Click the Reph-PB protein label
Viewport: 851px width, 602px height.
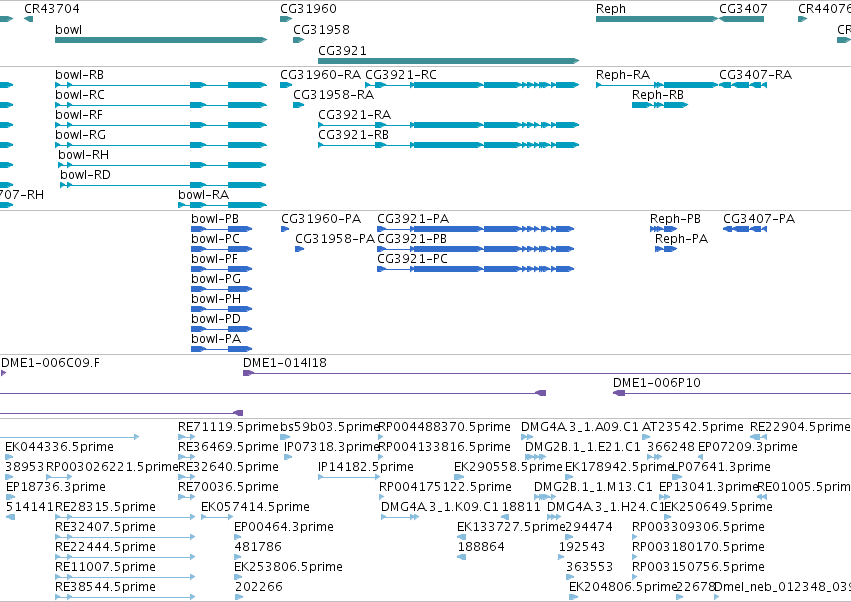click(x=675, y=219)
